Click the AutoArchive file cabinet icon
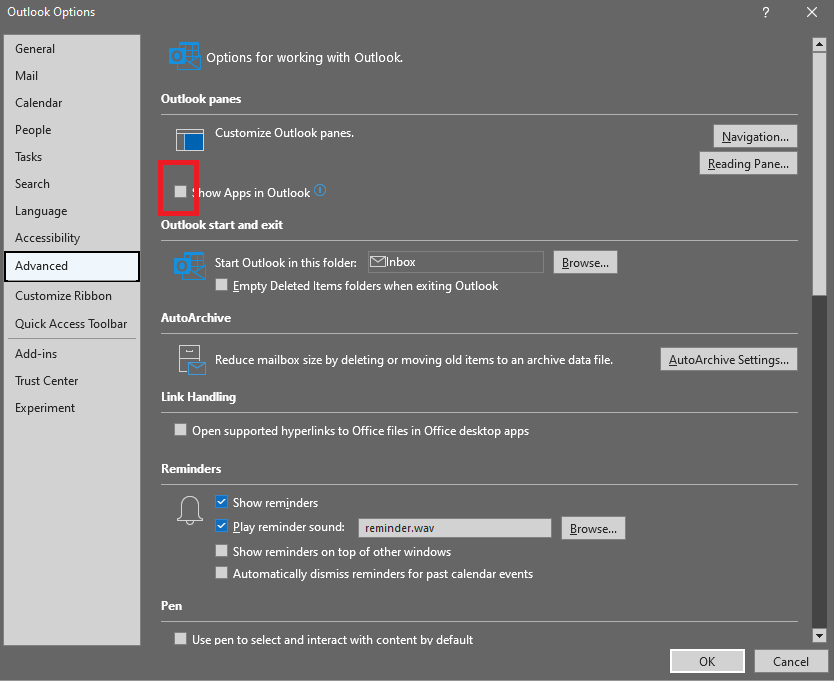This screenshot has height=681, width=834. click(192, 360)
